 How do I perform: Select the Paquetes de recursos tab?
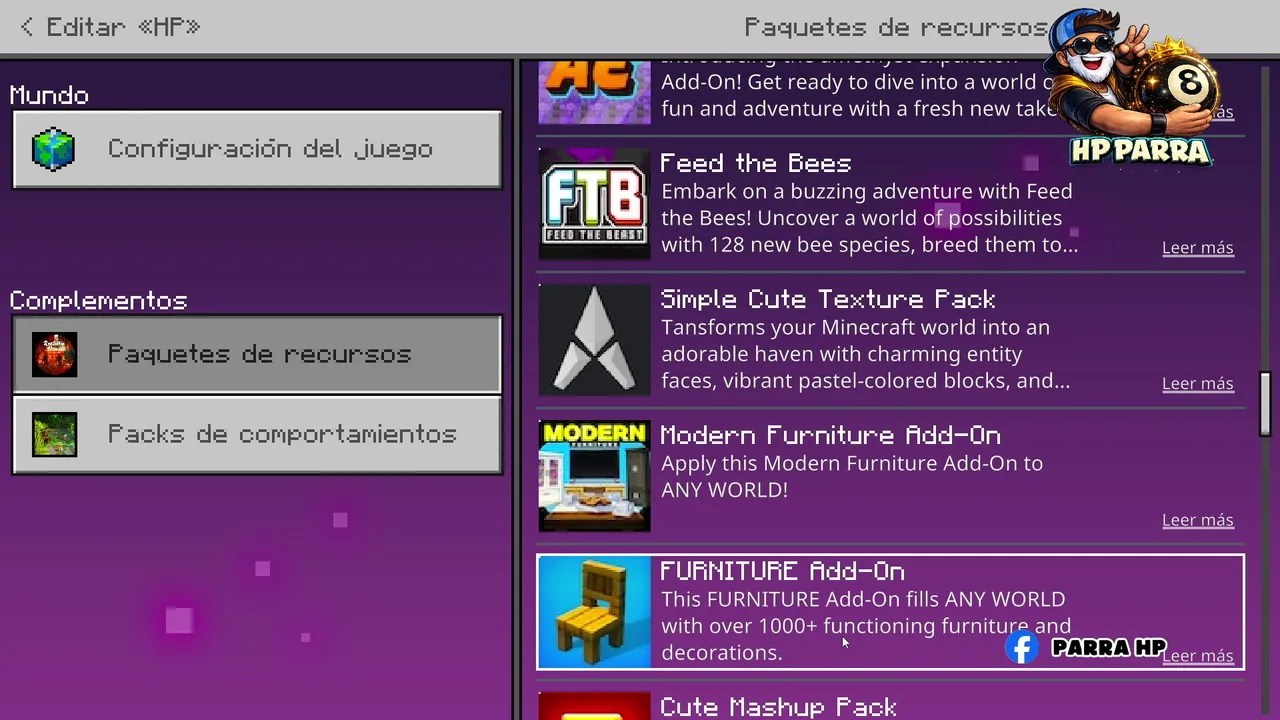pyautogui.click(x=257, y=354)
